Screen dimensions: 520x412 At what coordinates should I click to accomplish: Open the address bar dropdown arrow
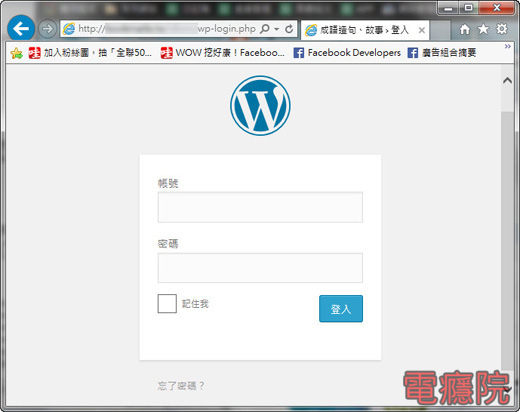coord(277,29)
